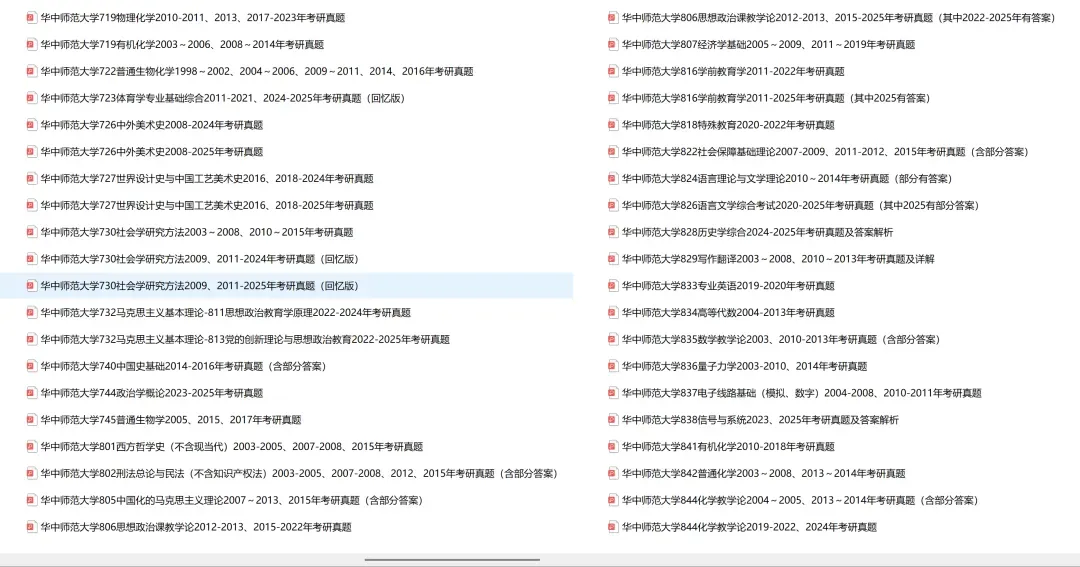
Task: Click PDF icon beside 723体育学专业基础综合 file
Action: tap(31, 99)
